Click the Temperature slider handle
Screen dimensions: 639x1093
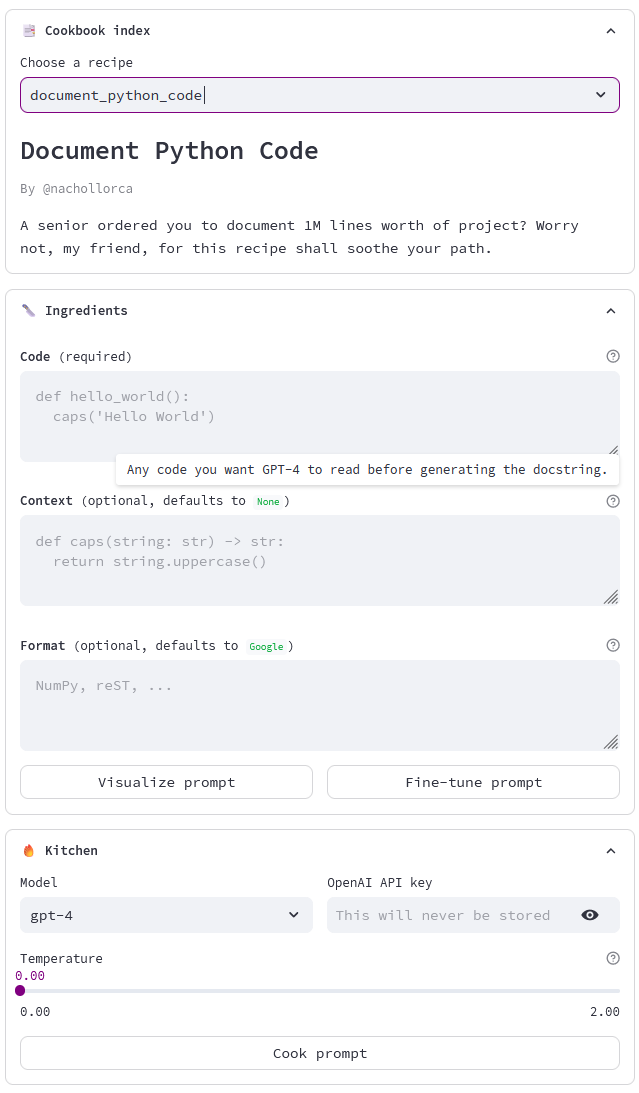pos(20,990)
